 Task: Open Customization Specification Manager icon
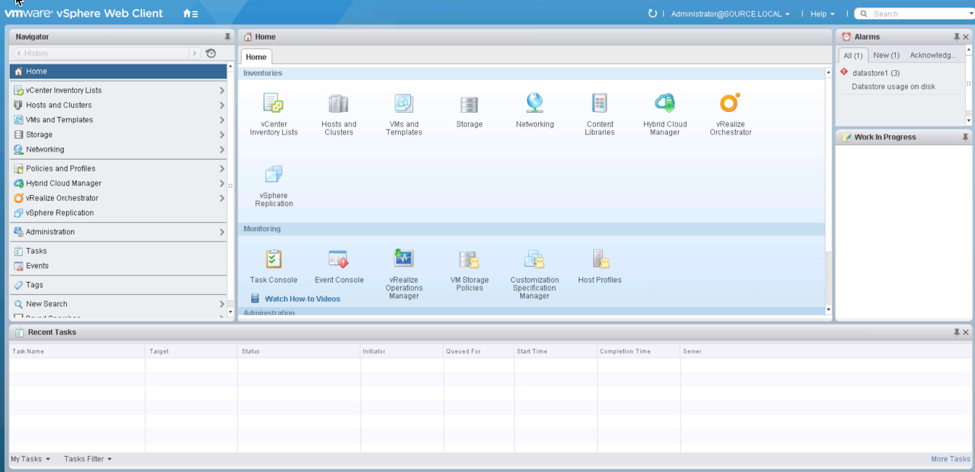(x=534, y=259)
